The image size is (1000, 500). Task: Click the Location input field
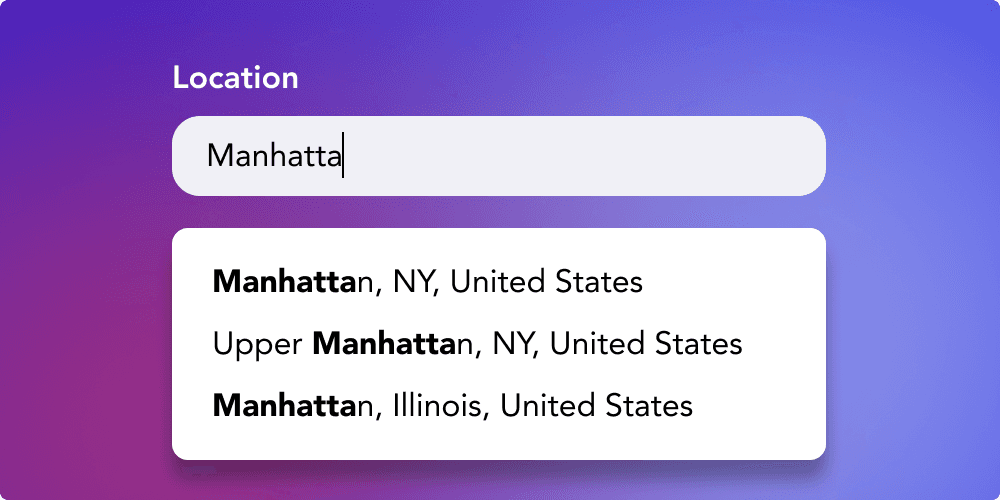pyautogui.click(x=498, y=156)
